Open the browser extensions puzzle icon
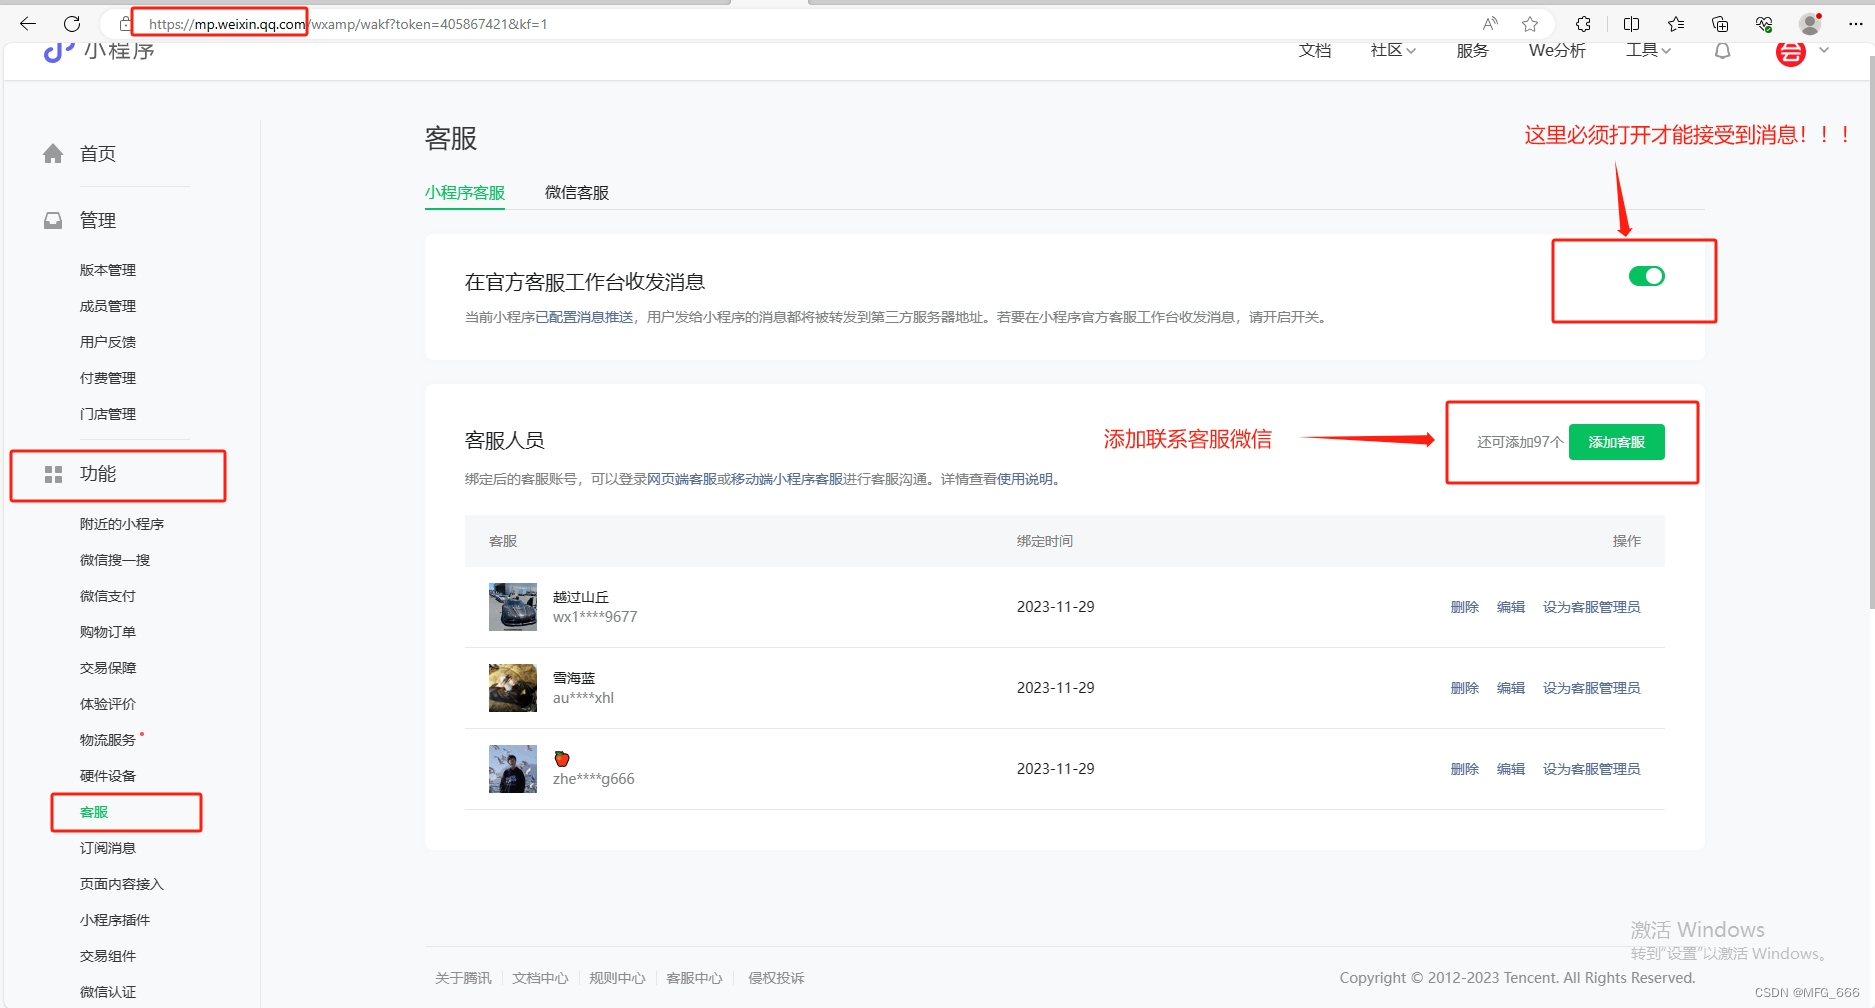The height and width of the screenshot is (1008, 1875). click(x=1583, y=24)
